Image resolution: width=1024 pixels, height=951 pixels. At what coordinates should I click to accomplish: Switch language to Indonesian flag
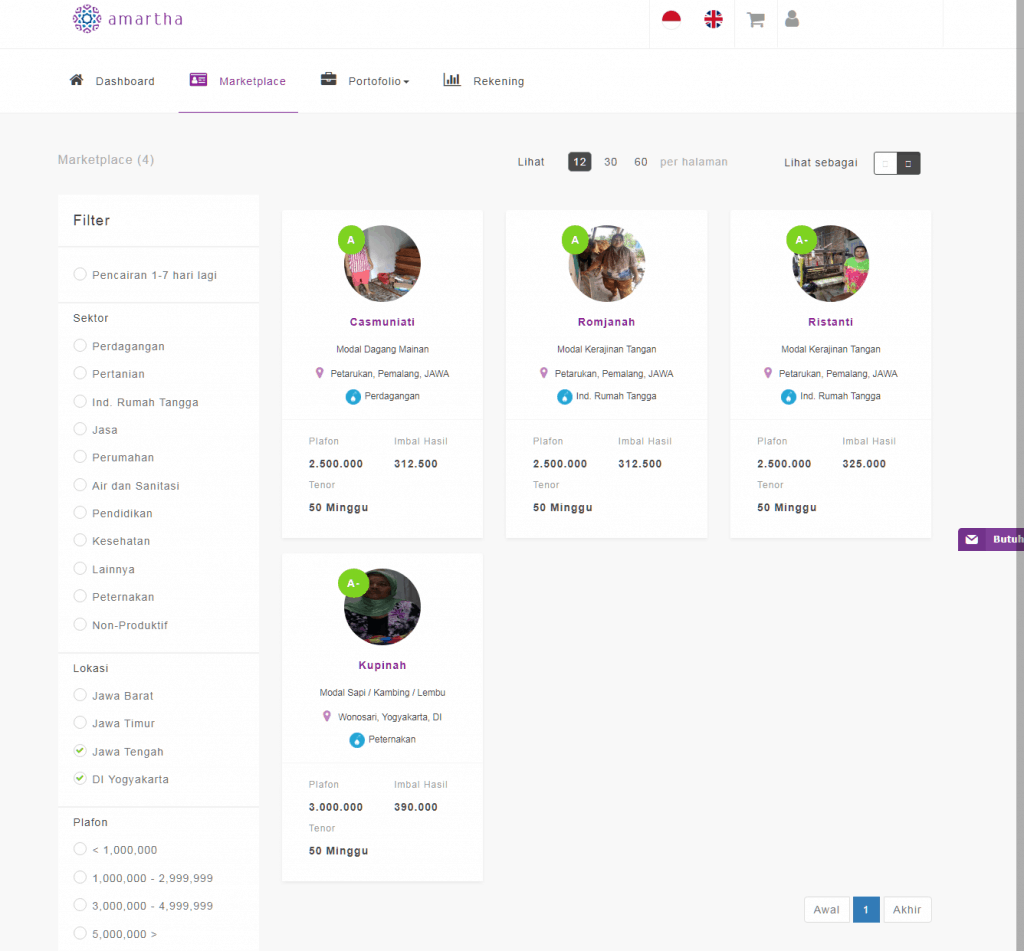pyautogui.click(x=671, y=19)
